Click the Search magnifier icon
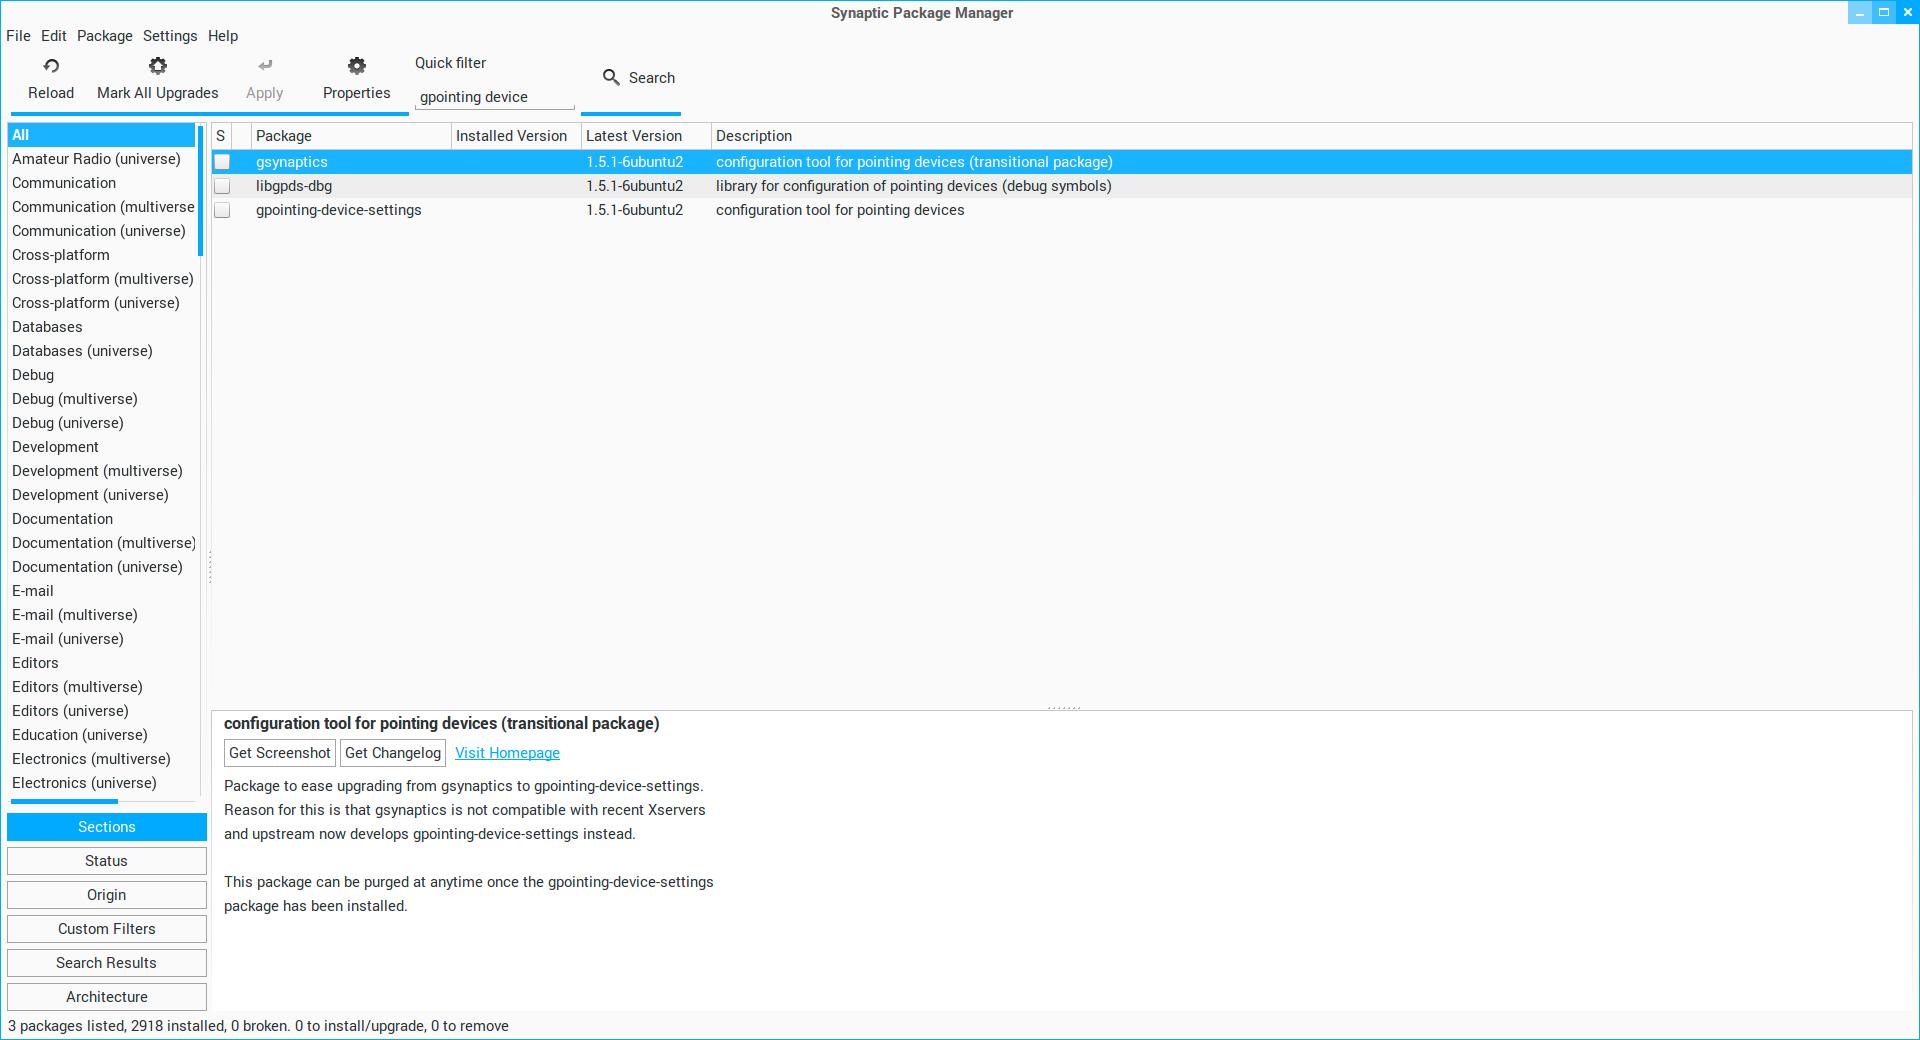Image resolution: width=1920 pixels, height=1040 pixels. [611, 77]
